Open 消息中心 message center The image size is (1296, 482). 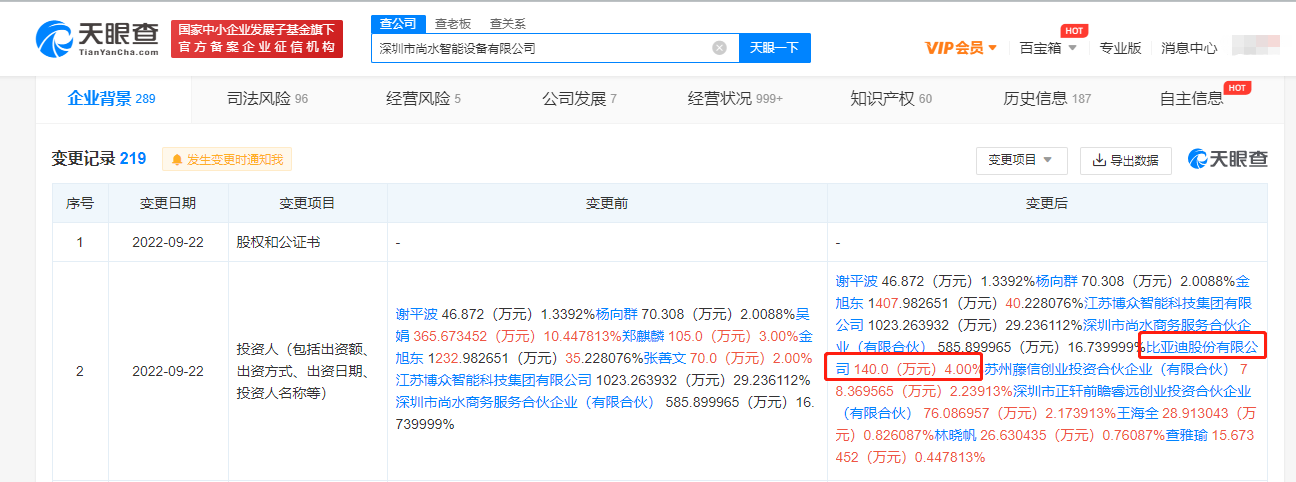click(1189, 48)
